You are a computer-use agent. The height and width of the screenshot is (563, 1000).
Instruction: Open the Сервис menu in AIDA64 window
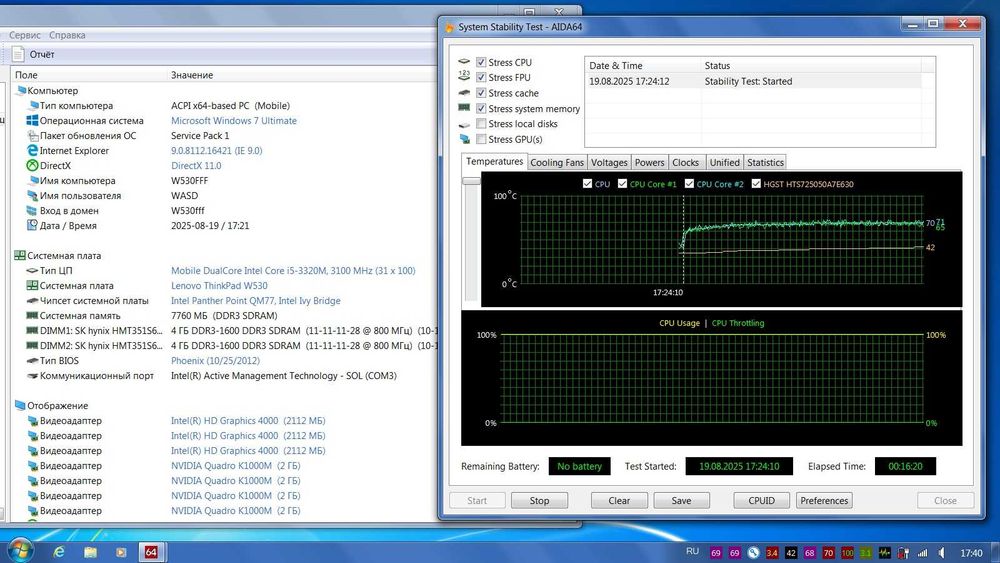(x=25, y=35)
